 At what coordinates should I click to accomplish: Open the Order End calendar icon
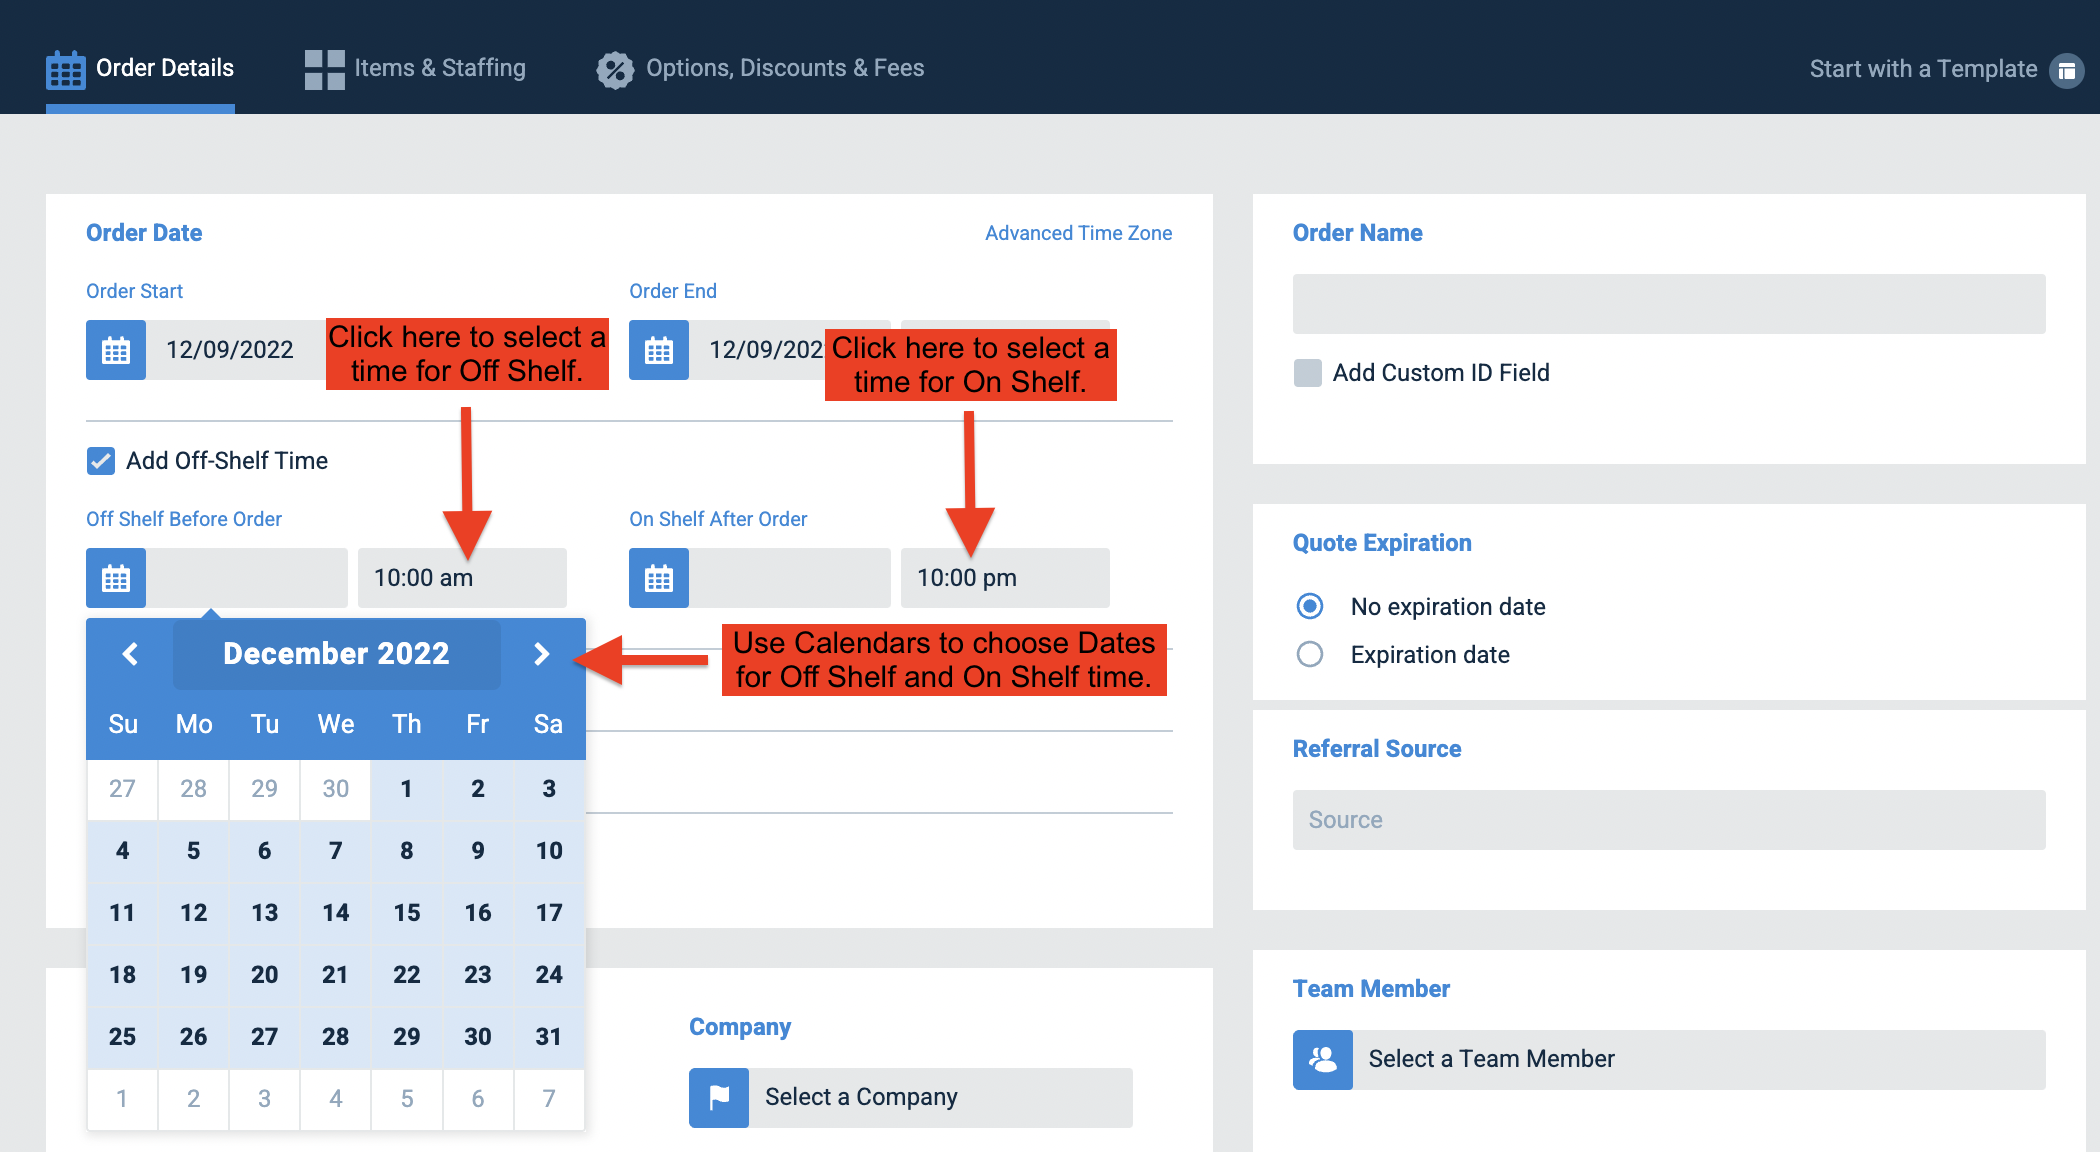(659, 350)
